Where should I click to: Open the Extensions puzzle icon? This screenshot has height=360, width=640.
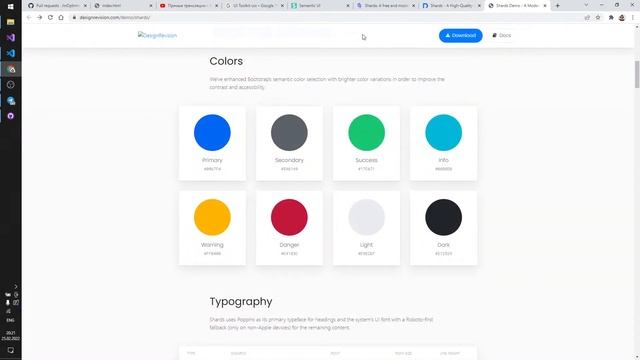[x=611, y=18]
